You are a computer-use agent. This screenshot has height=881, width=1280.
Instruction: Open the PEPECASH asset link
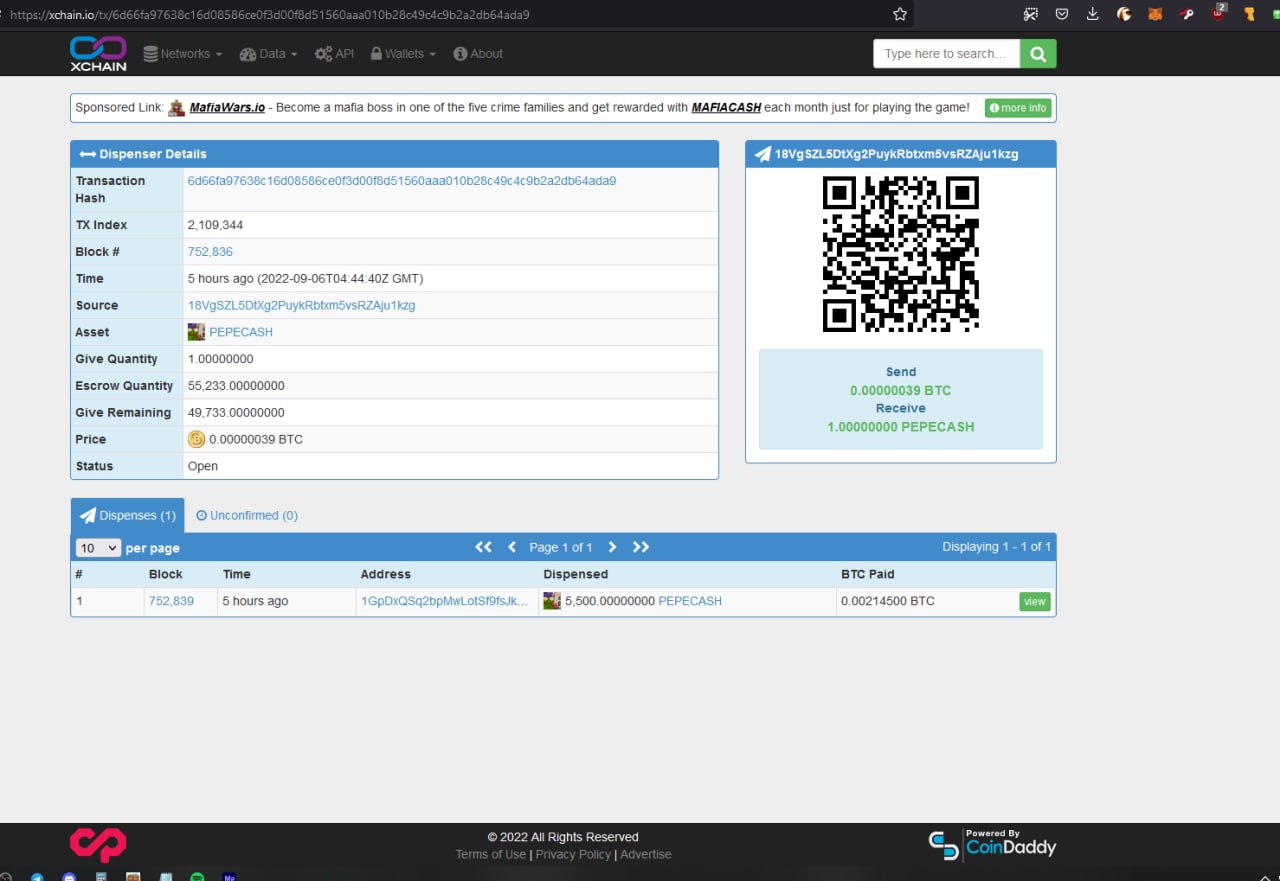pos(241,332)
